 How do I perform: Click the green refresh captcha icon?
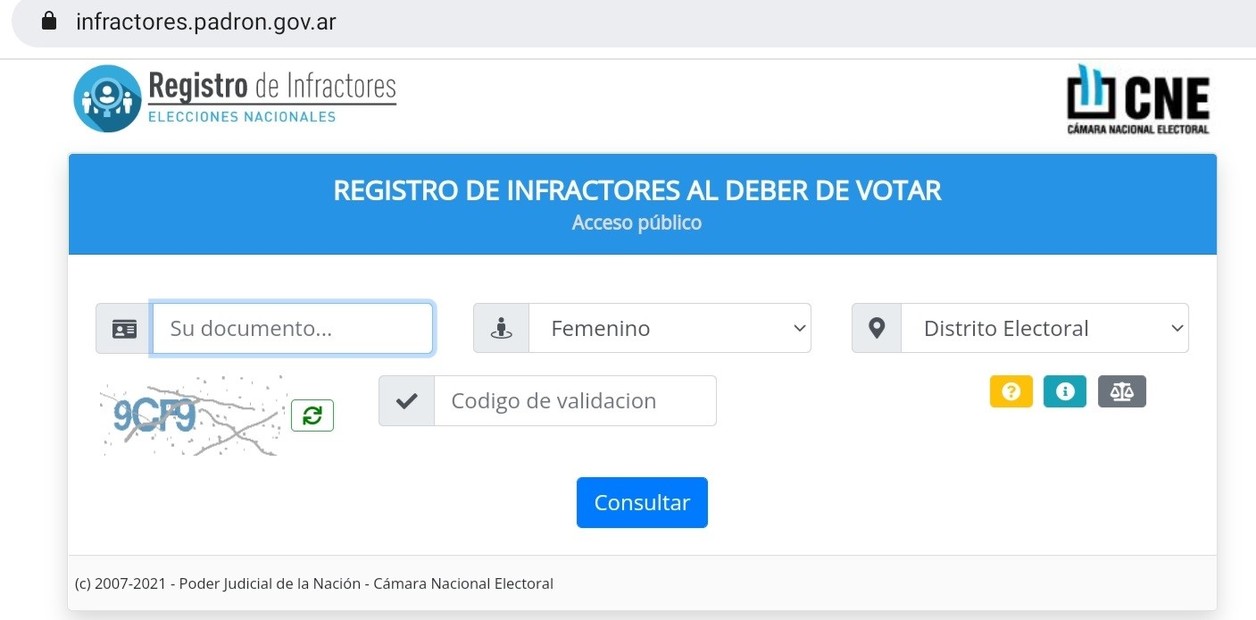click(x=312, y=416)
